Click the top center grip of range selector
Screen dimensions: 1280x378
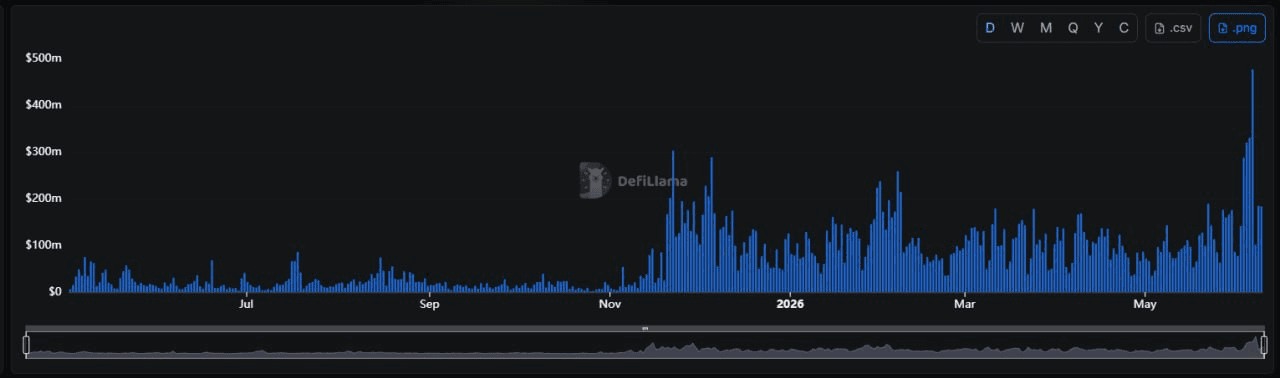point(645,328)
